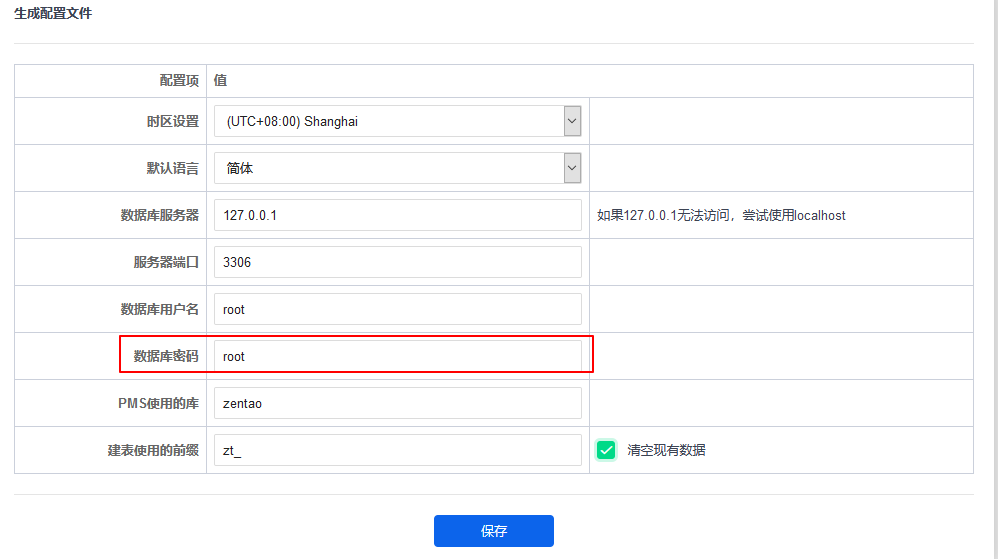Expand the 默认语言 dropdown showing 简体
Image resolution: width=998 pixels, height=559 pixels.
tap(397, 168)
